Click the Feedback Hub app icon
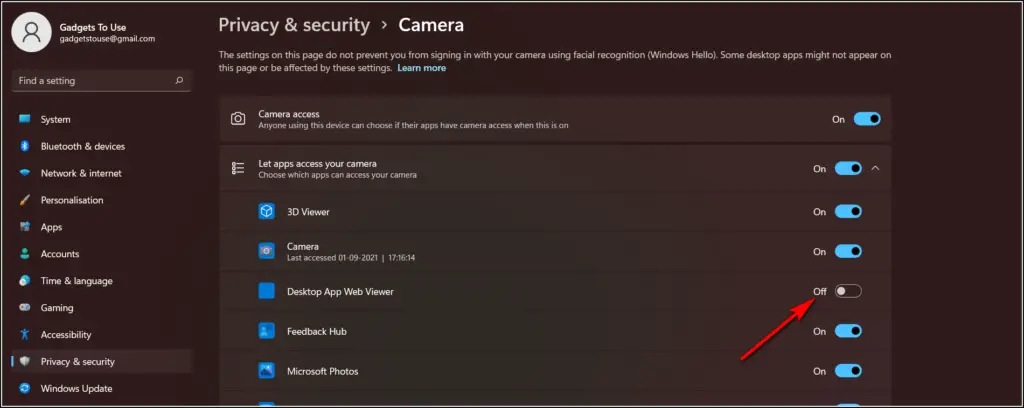The height and width of the screenshot is (408, 1024). coord(266,331)
